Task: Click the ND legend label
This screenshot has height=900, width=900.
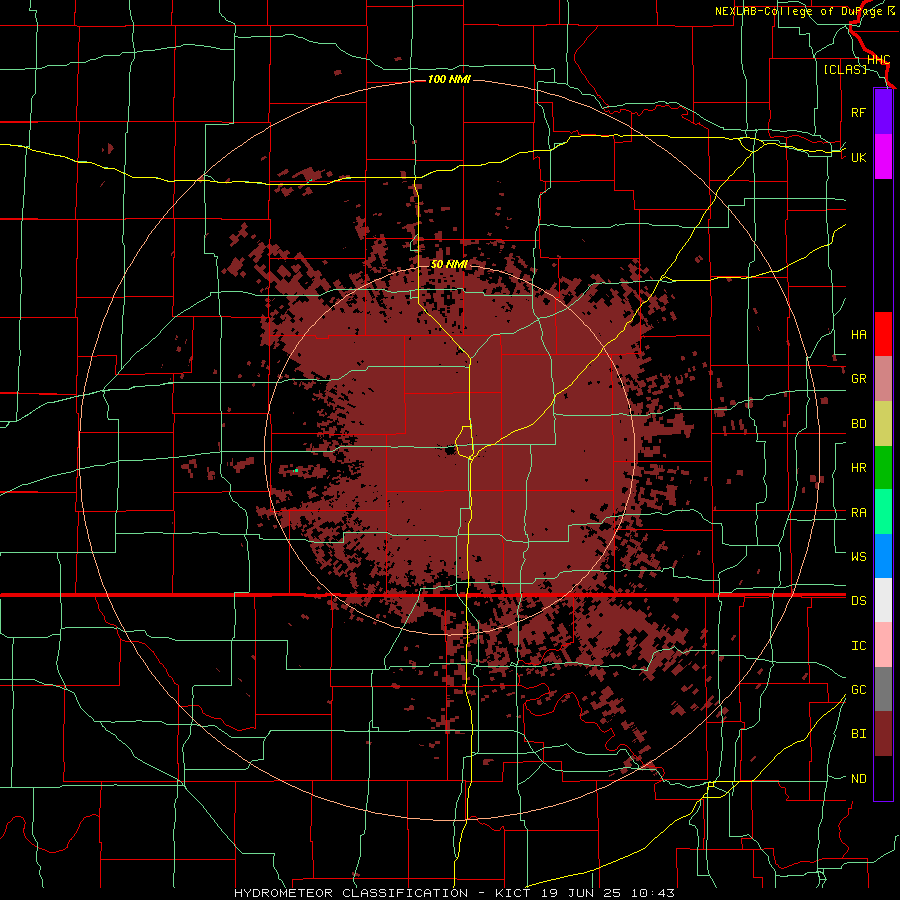Action: (858, 779)
